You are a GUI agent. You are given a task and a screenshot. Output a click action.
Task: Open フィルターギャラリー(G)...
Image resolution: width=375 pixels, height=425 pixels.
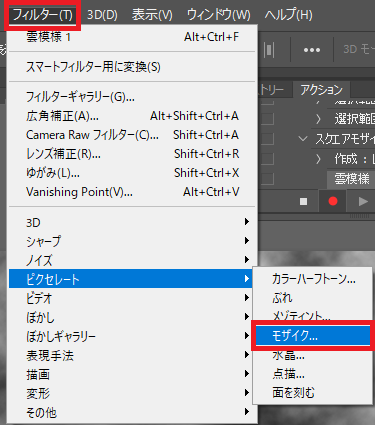132,97
